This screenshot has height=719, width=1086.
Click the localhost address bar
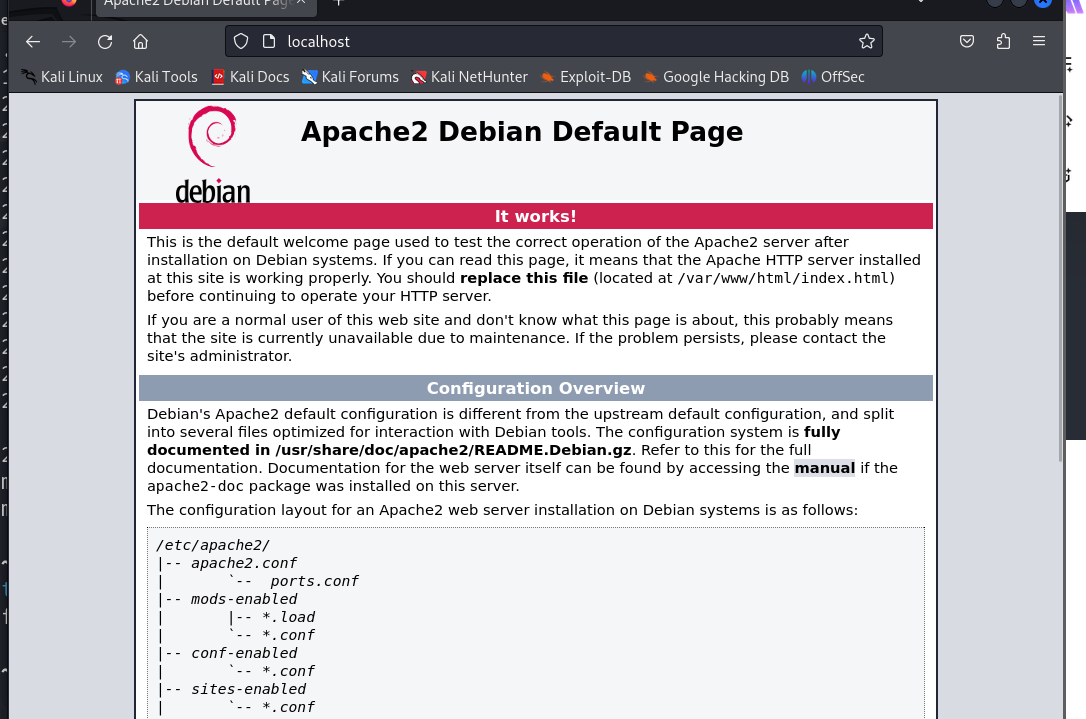point(554,42)
